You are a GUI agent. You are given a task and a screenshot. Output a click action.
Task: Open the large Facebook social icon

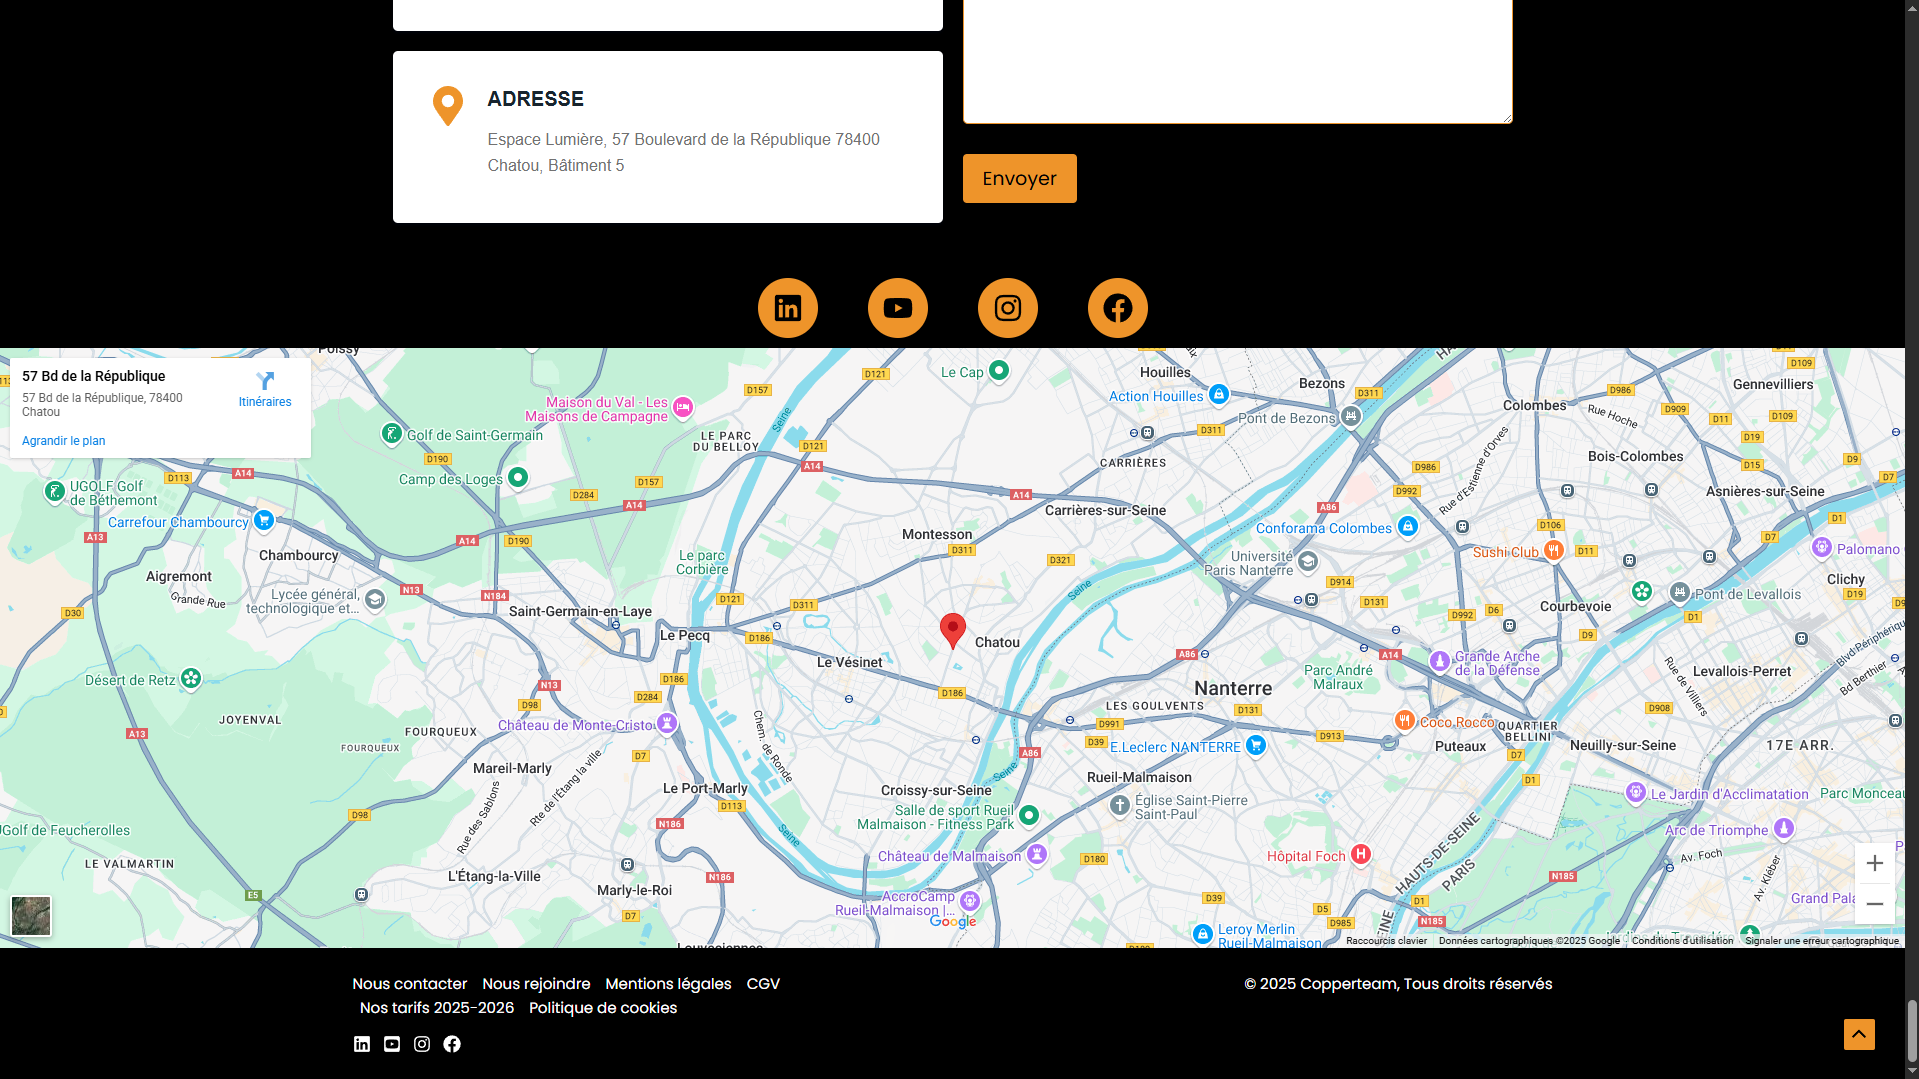coord(1117,308)
